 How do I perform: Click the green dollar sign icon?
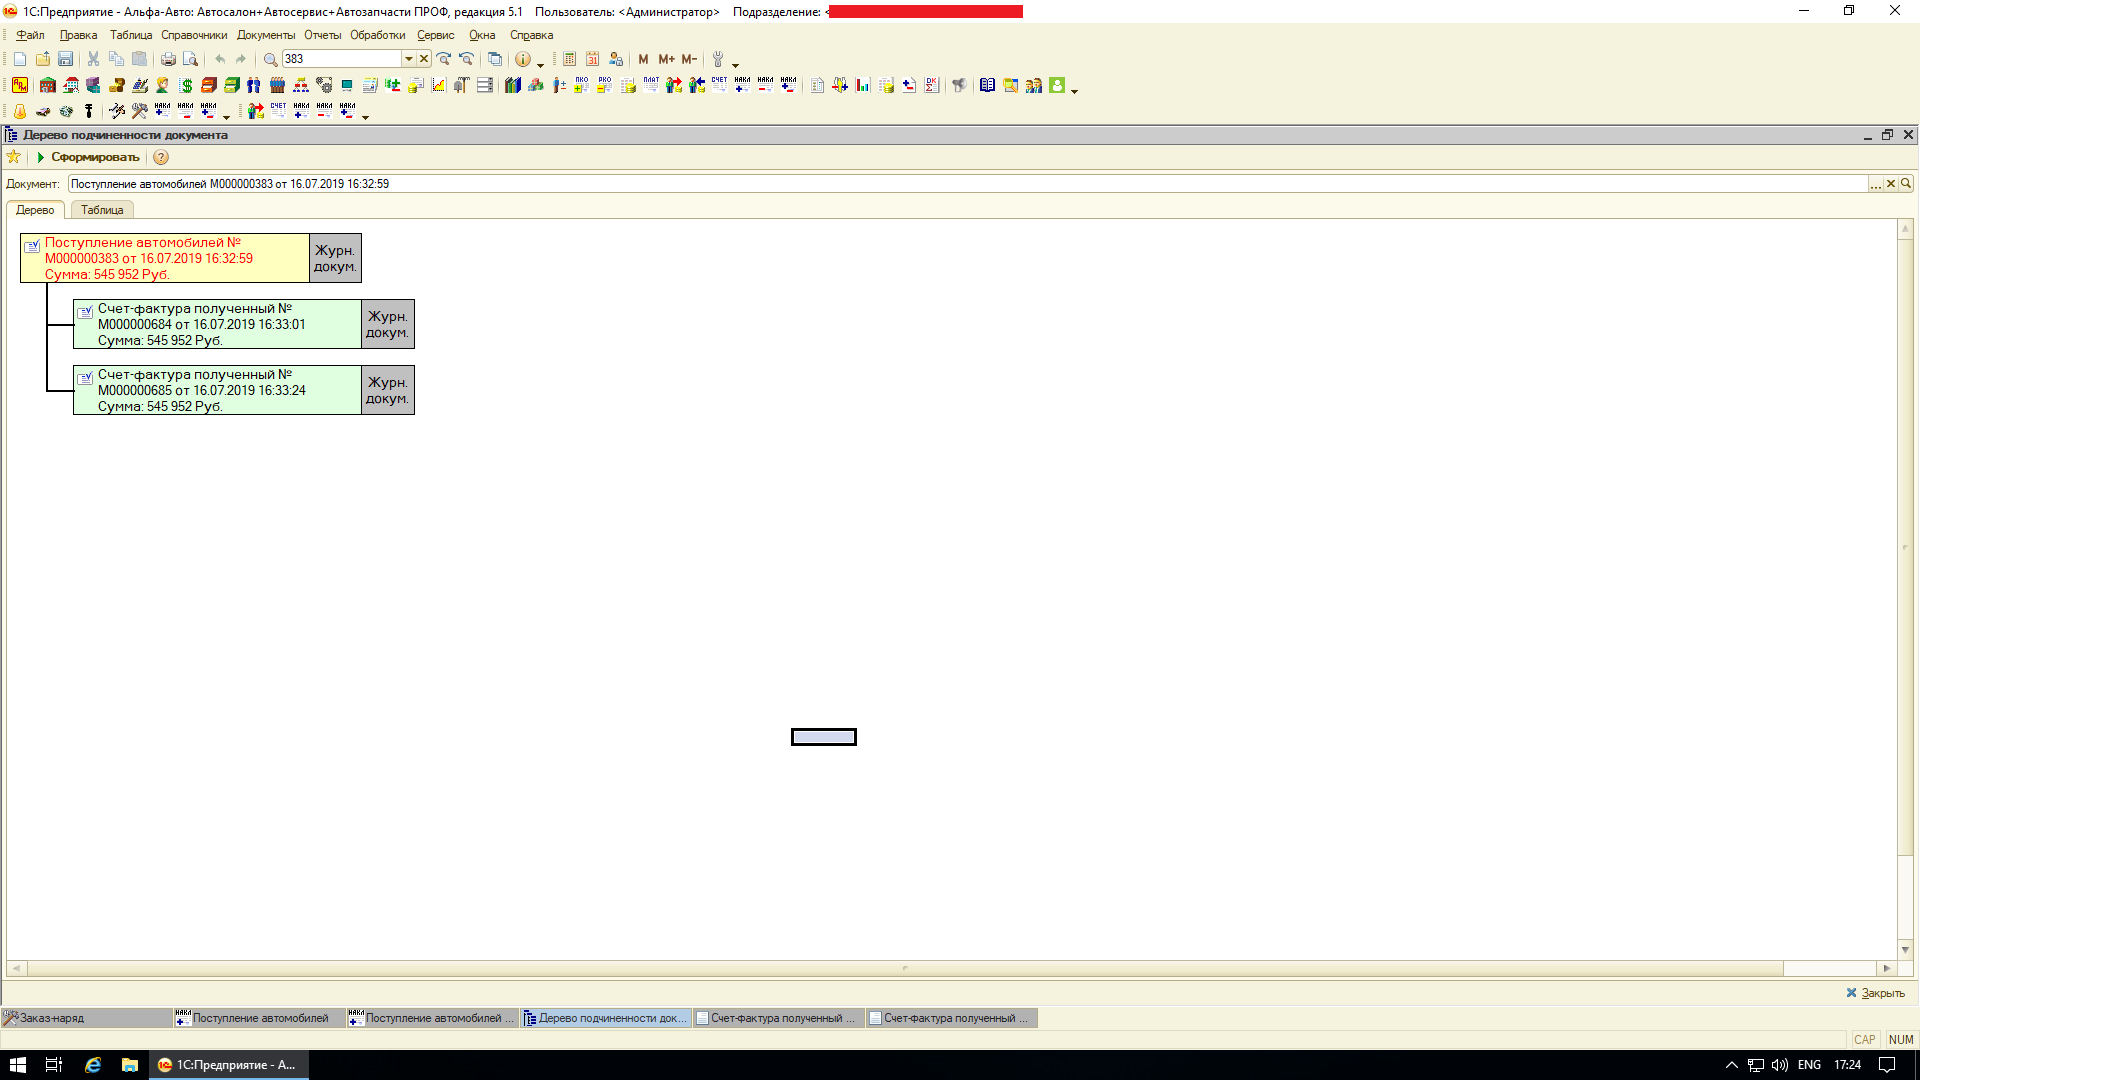186,85
